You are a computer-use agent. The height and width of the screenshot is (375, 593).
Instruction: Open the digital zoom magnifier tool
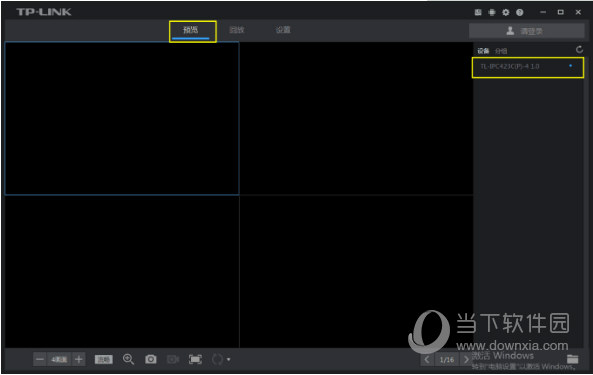[x=129, y=359]
